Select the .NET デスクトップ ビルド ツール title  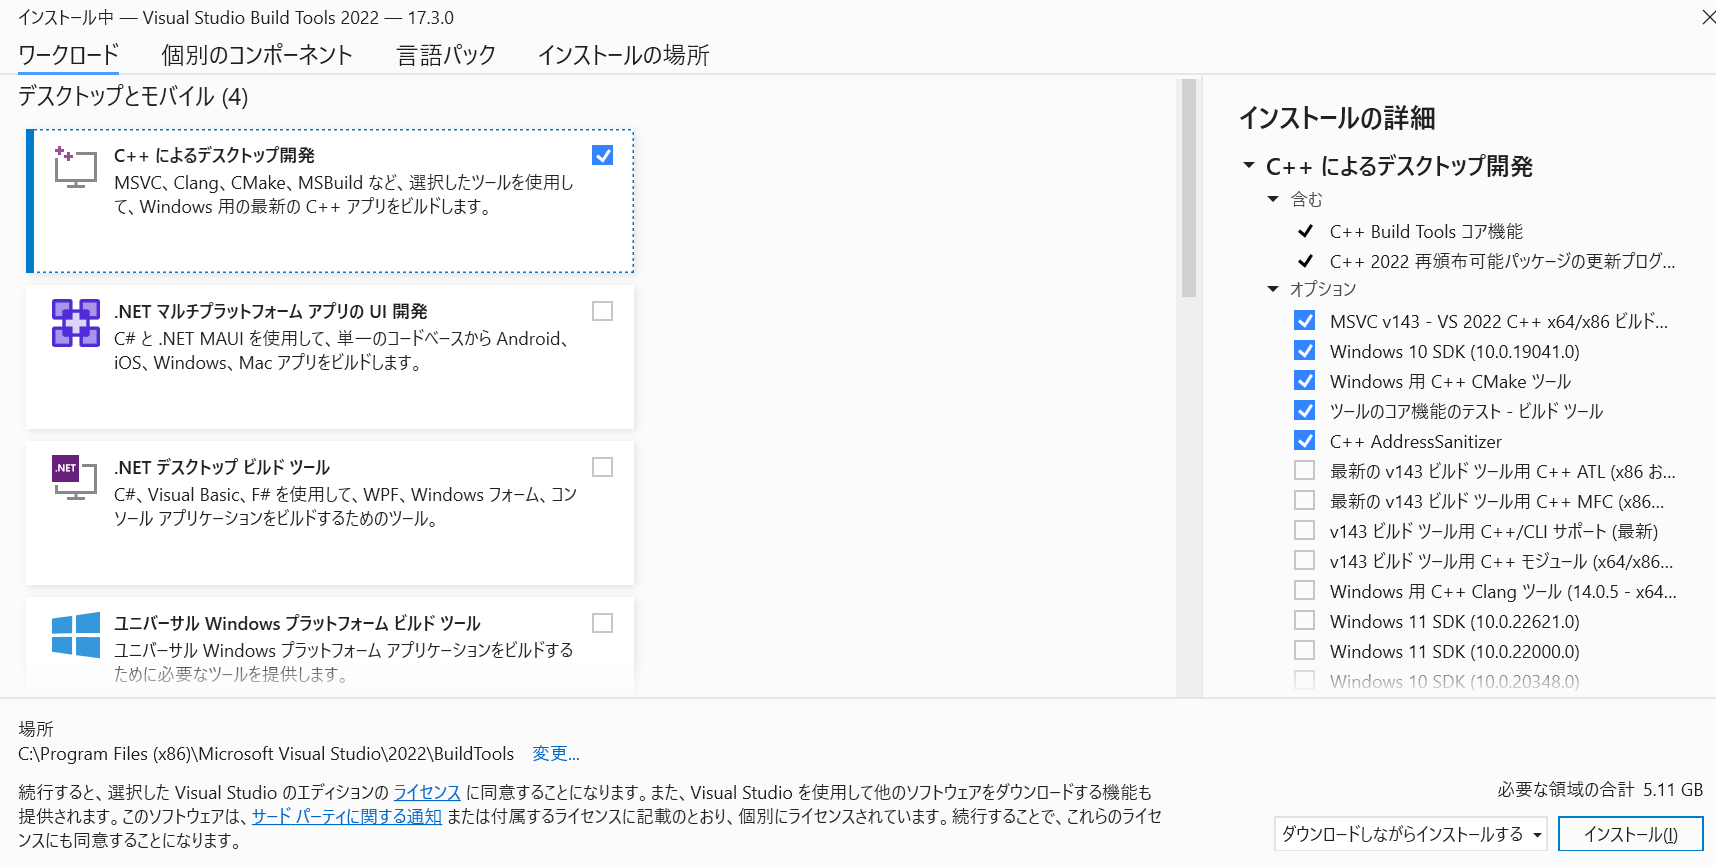click(x=222, y=467)
